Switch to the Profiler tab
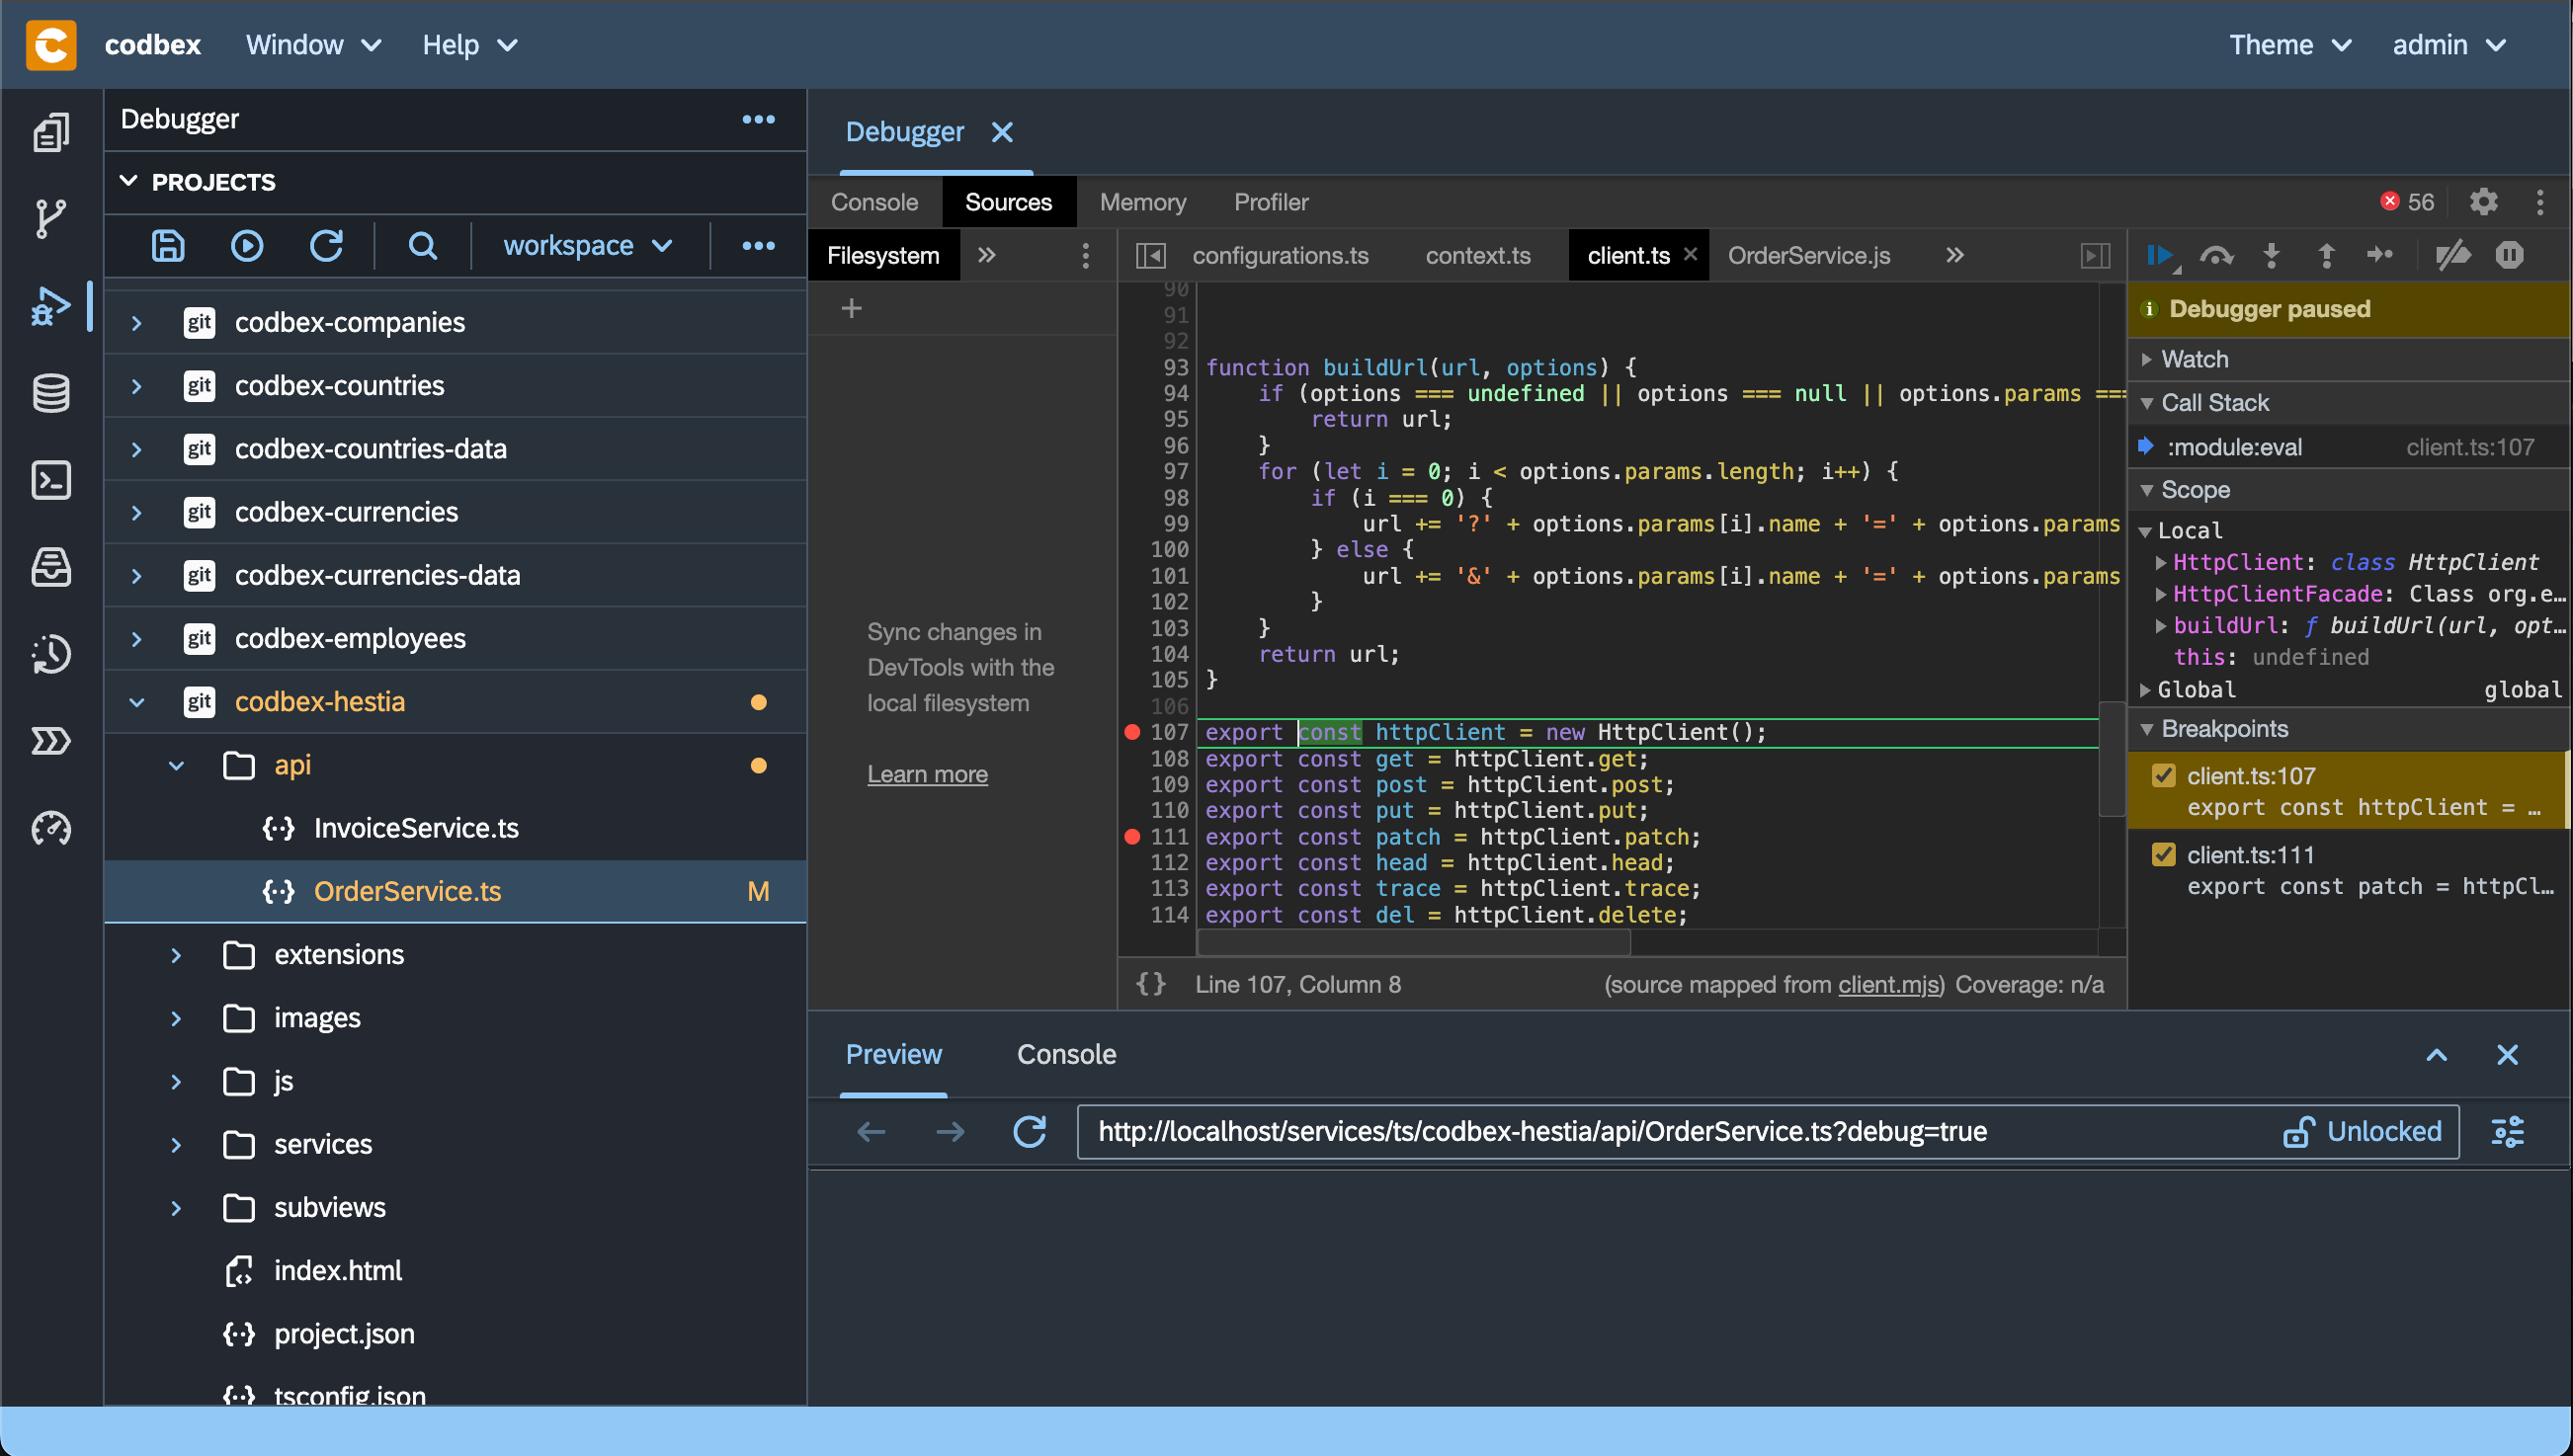 coord(1270,202)
